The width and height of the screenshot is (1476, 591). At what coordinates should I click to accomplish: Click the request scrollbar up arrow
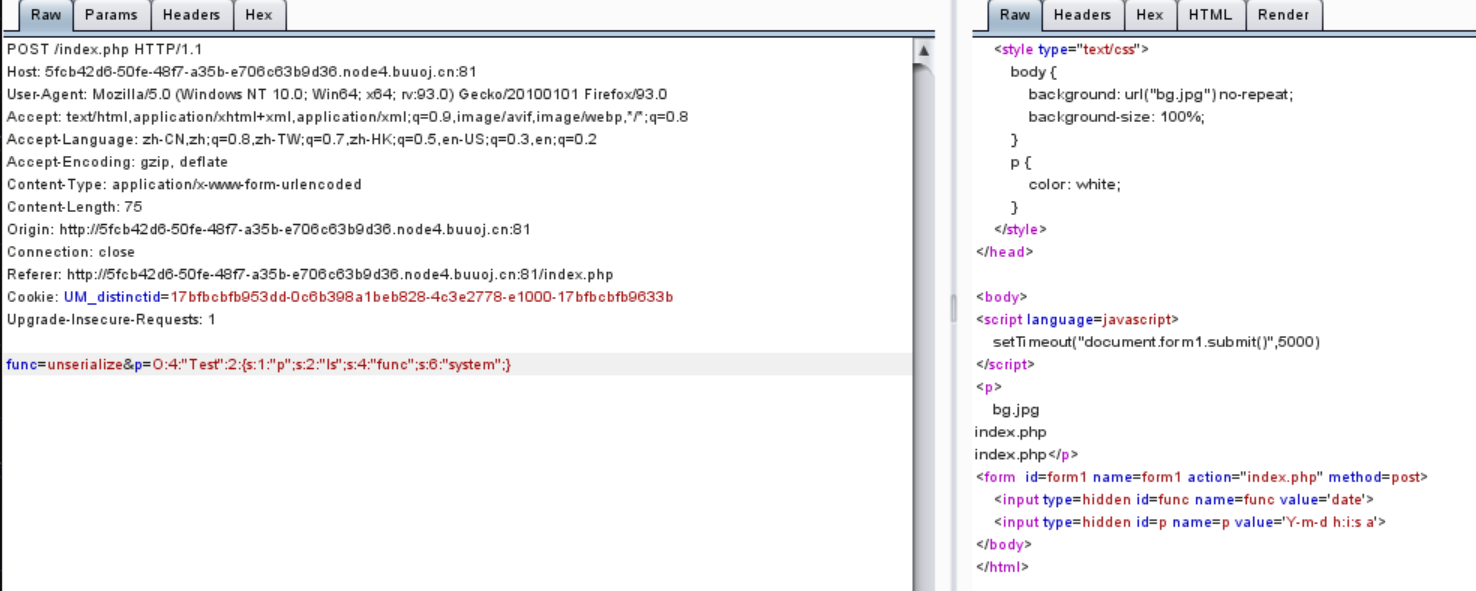pyautogui.click(x=924, y=50)
